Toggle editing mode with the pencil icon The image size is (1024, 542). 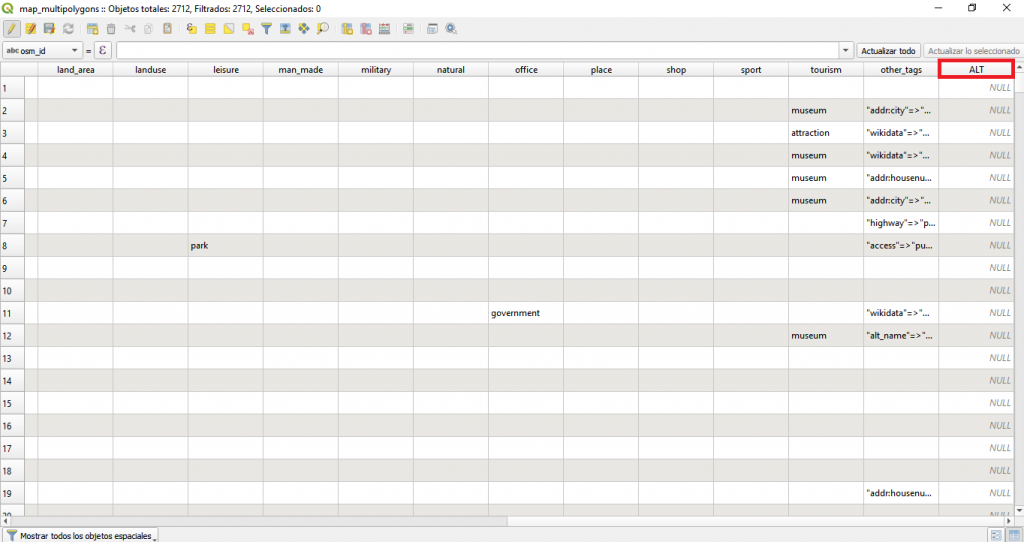point(12,29)
